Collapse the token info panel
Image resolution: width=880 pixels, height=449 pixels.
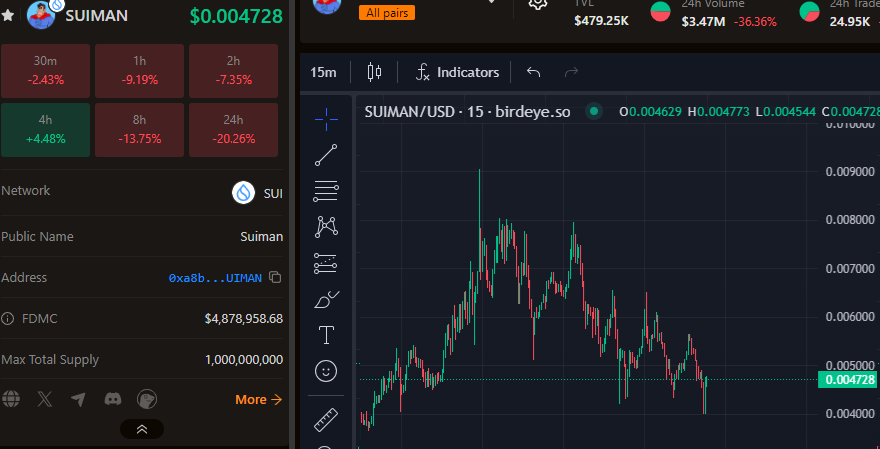point(142,429)
